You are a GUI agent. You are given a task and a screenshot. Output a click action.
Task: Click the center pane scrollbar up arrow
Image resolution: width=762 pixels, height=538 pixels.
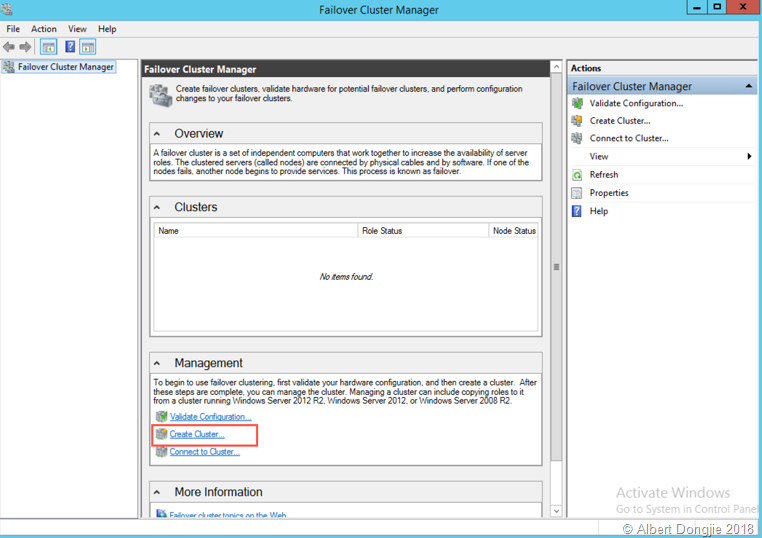tap(556, 67)
